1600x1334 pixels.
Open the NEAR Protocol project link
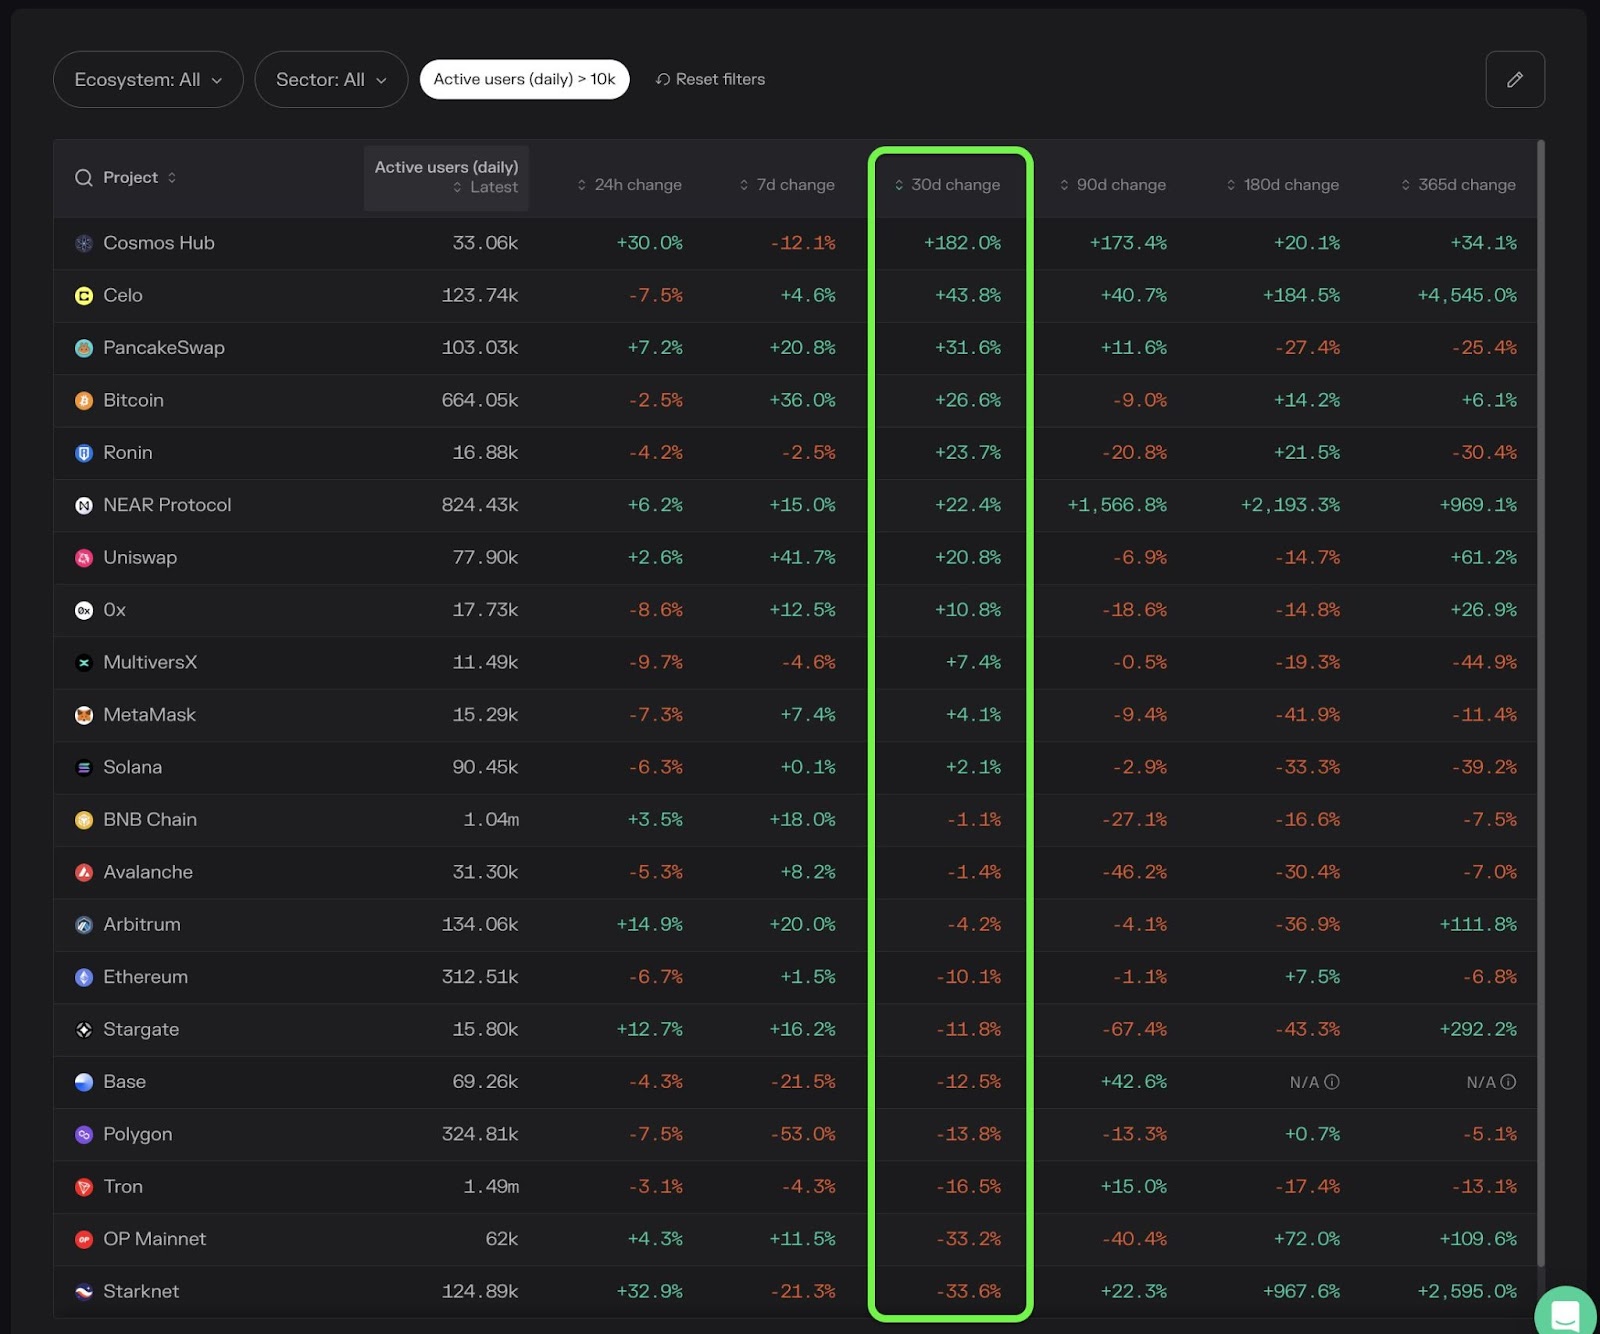(167, 505)
